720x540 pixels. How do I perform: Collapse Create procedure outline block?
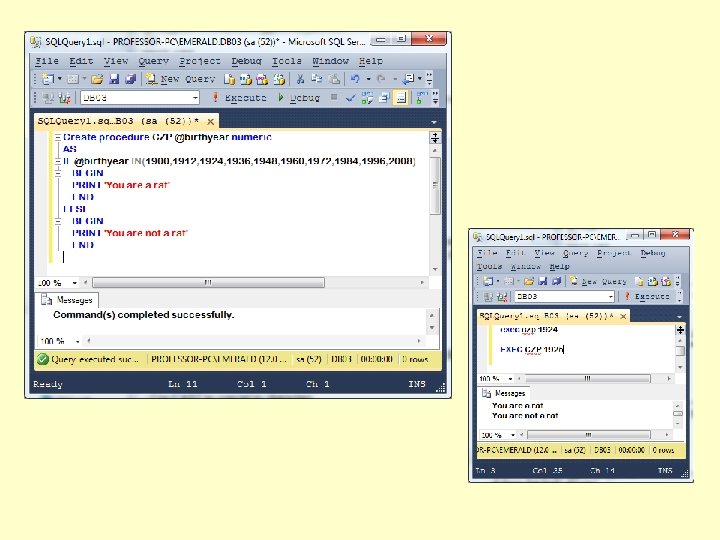[x=58, y=137]
